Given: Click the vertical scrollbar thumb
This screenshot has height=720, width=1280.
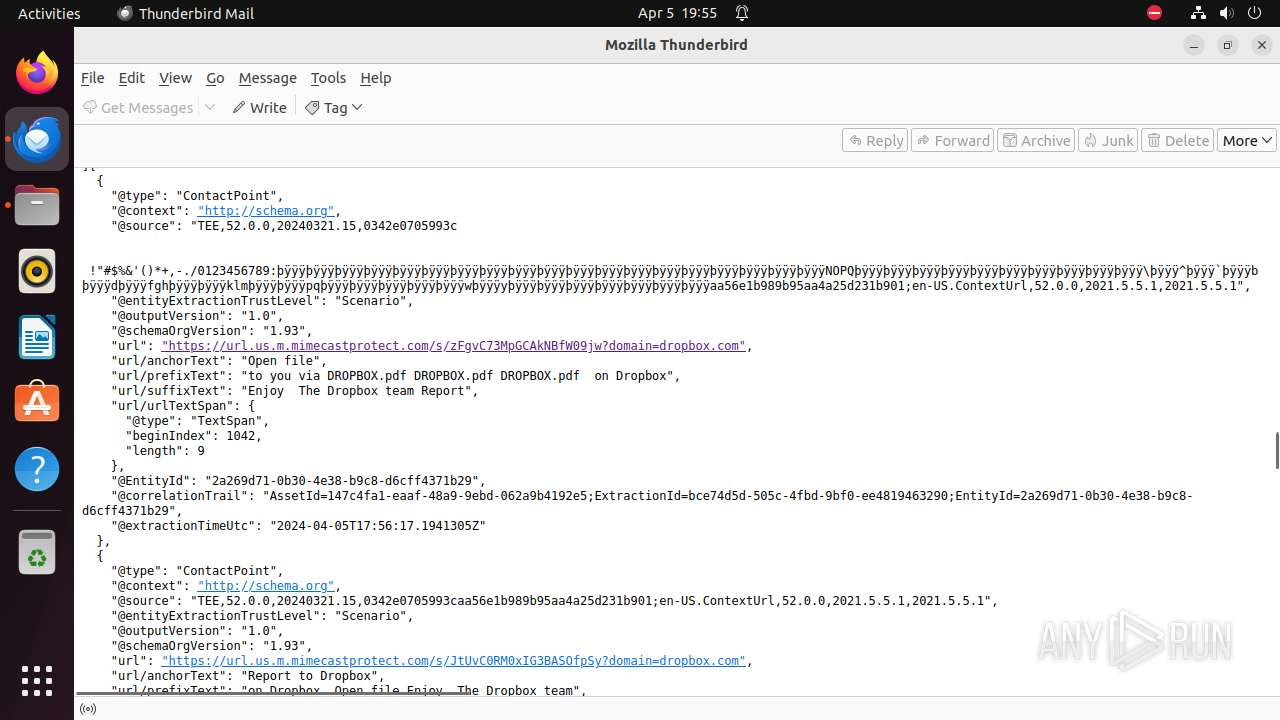Looking at the screenshot, I should 1277,451.
